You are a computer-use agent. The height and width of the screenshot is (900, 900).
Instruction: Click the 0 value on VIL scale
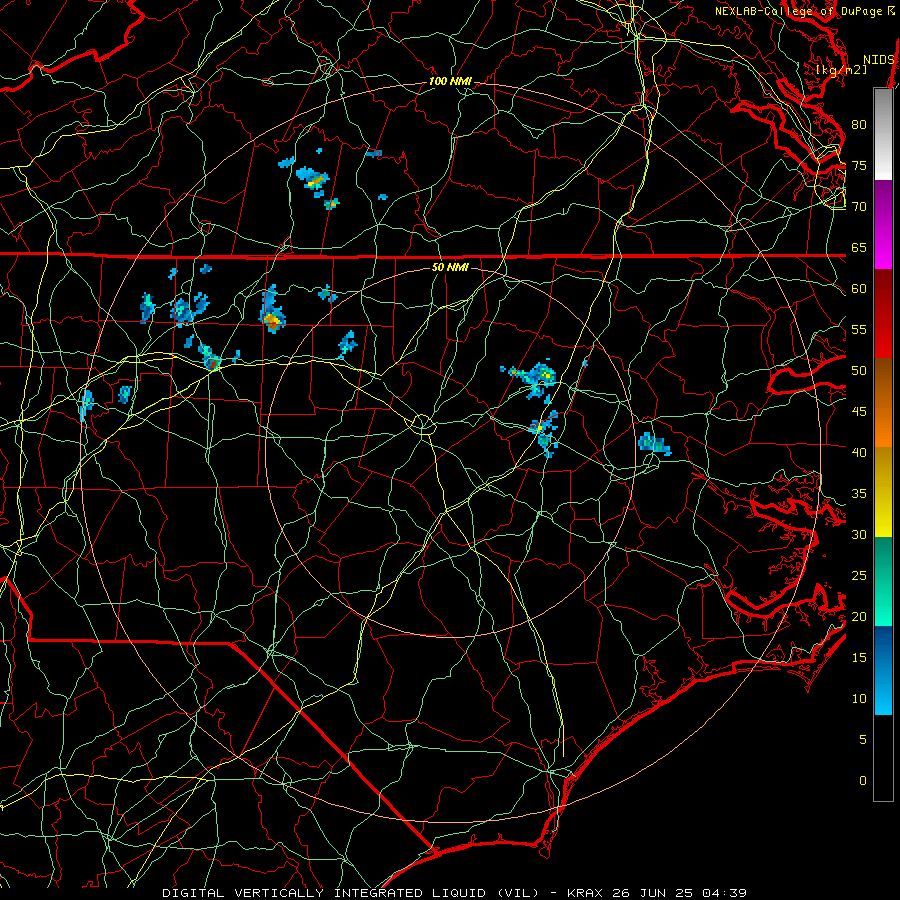[863, 781]
